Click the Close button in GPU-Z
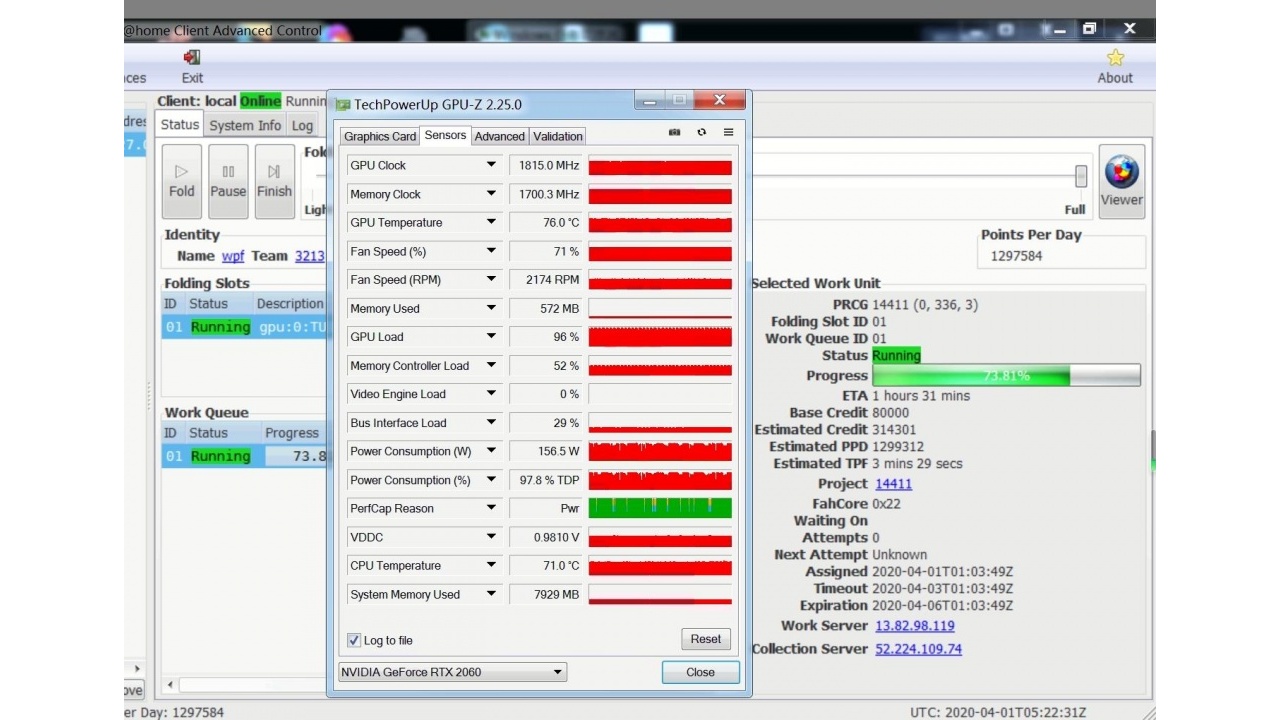The width and height of the screenshot is (1280, 720). pyautogui.click(x=701, y=672)
